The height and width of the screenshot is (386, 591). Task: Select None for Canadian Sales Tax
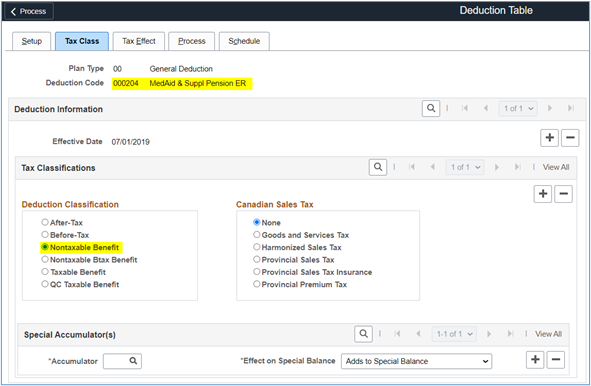[x=257, y=222]
